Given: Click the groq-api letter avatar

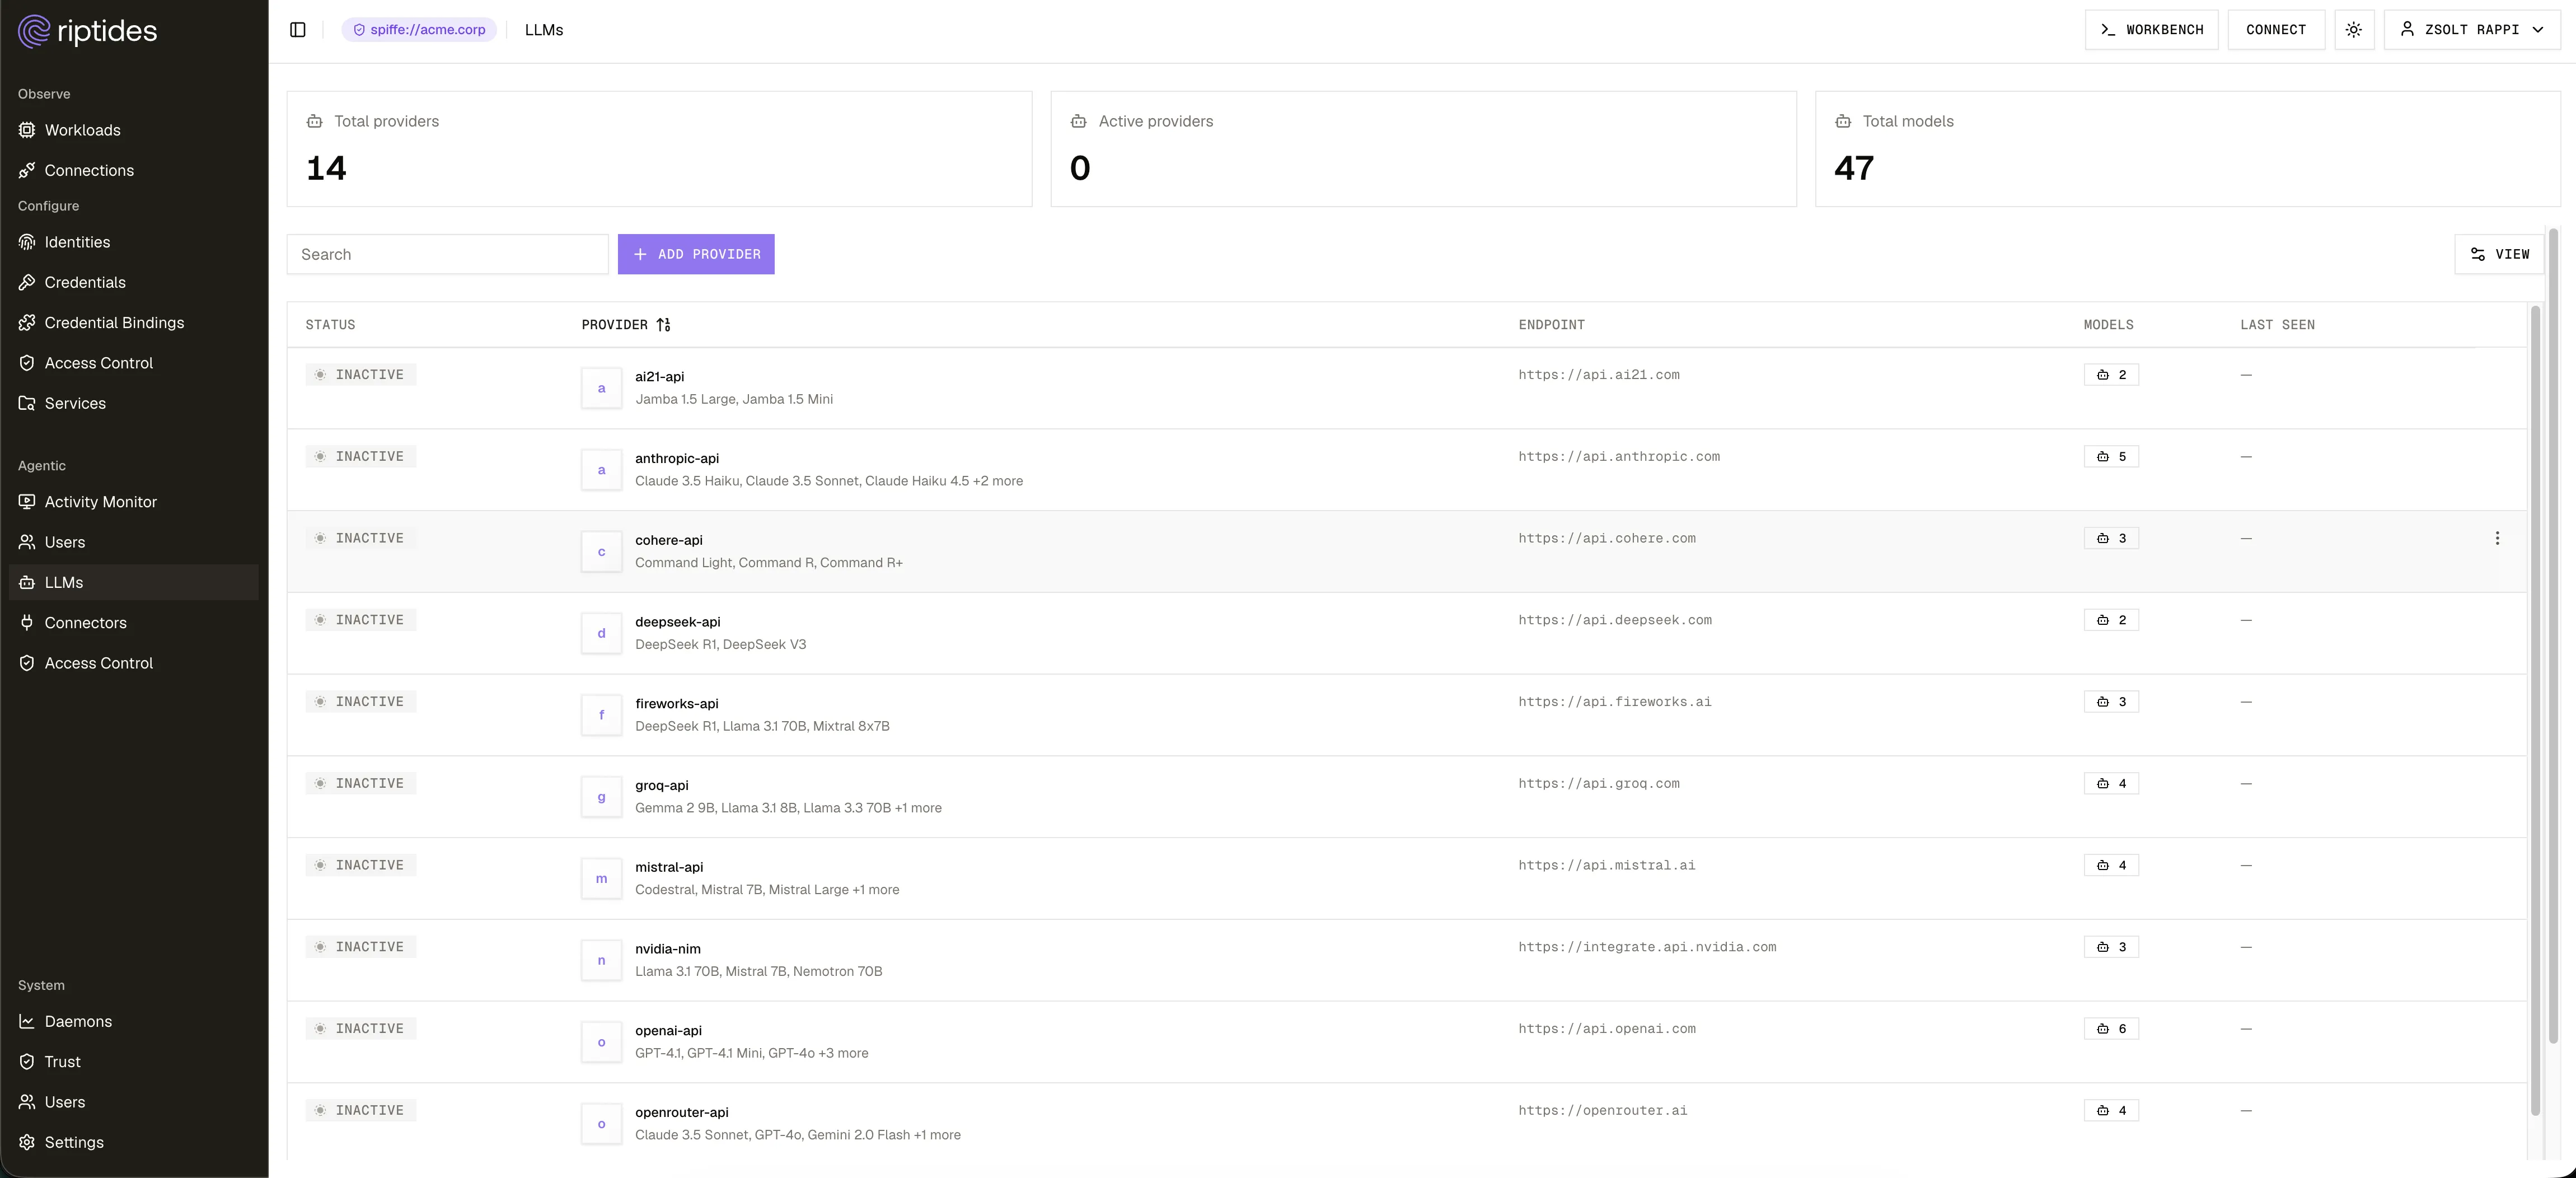Looking at the screenshot, I should pos(601,797).
